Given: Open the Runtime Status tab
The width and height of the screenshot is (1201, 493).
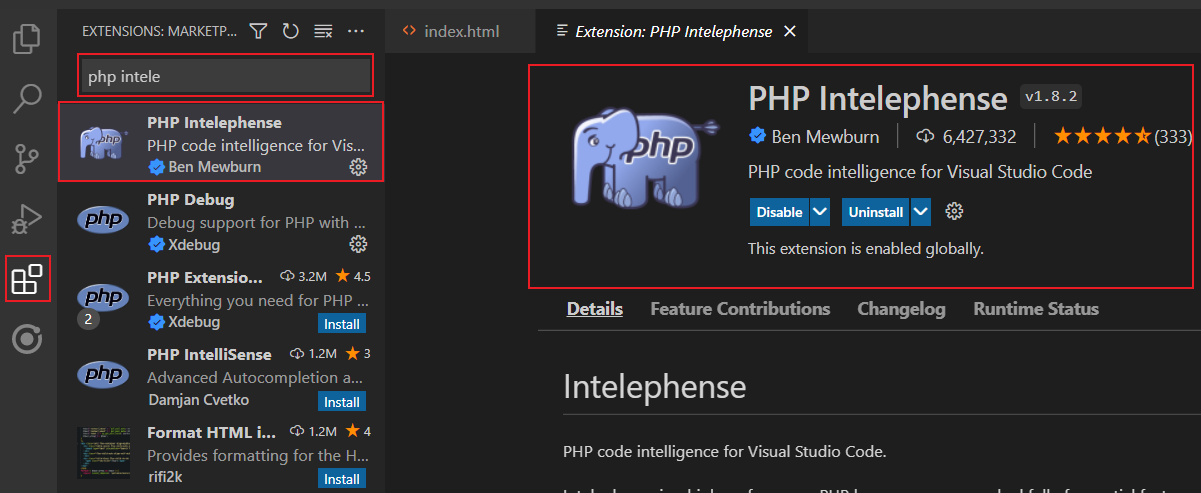Looking at the screenshot, I should tap(1036, 309).
